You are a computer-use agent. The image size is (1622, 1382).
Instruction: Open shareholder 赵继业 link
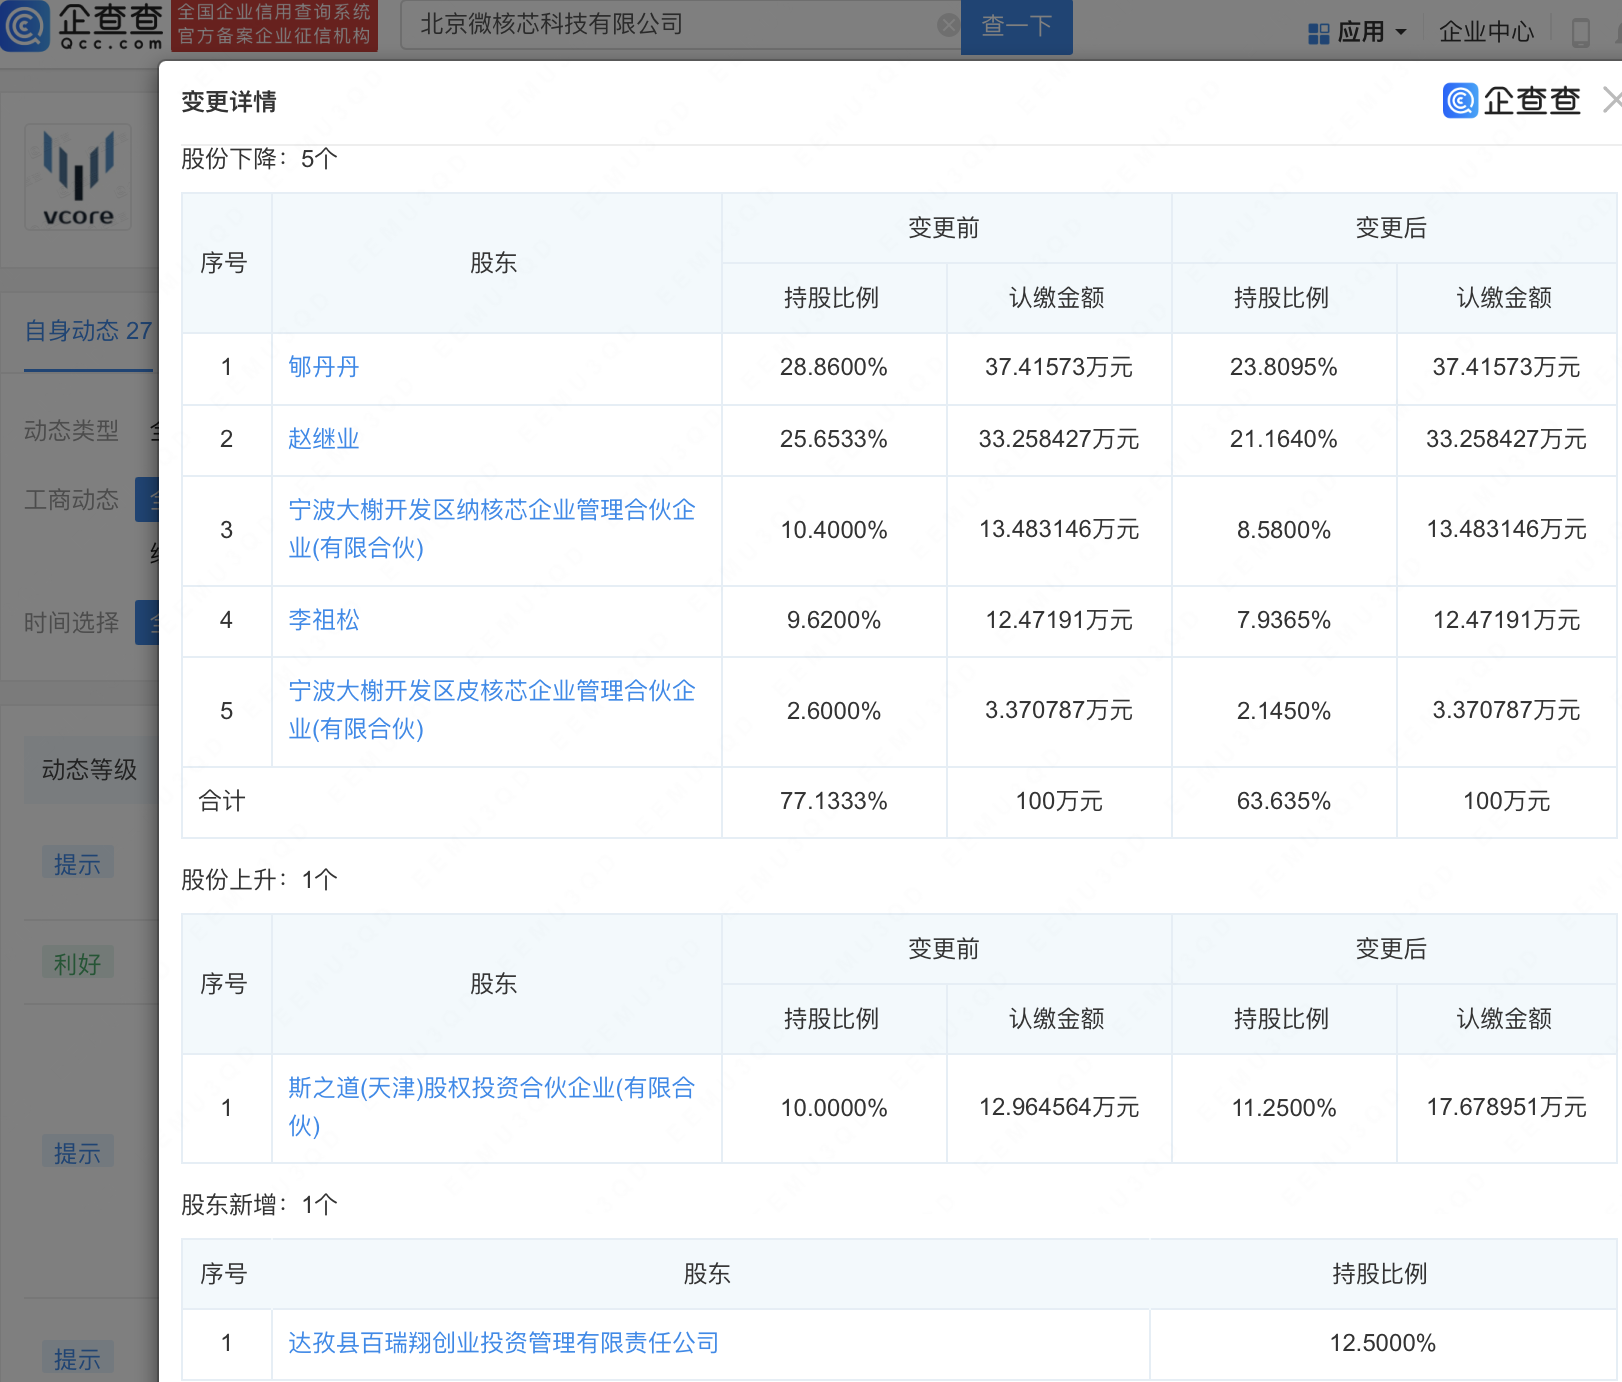pyautogui.click(x=323, y=439)
